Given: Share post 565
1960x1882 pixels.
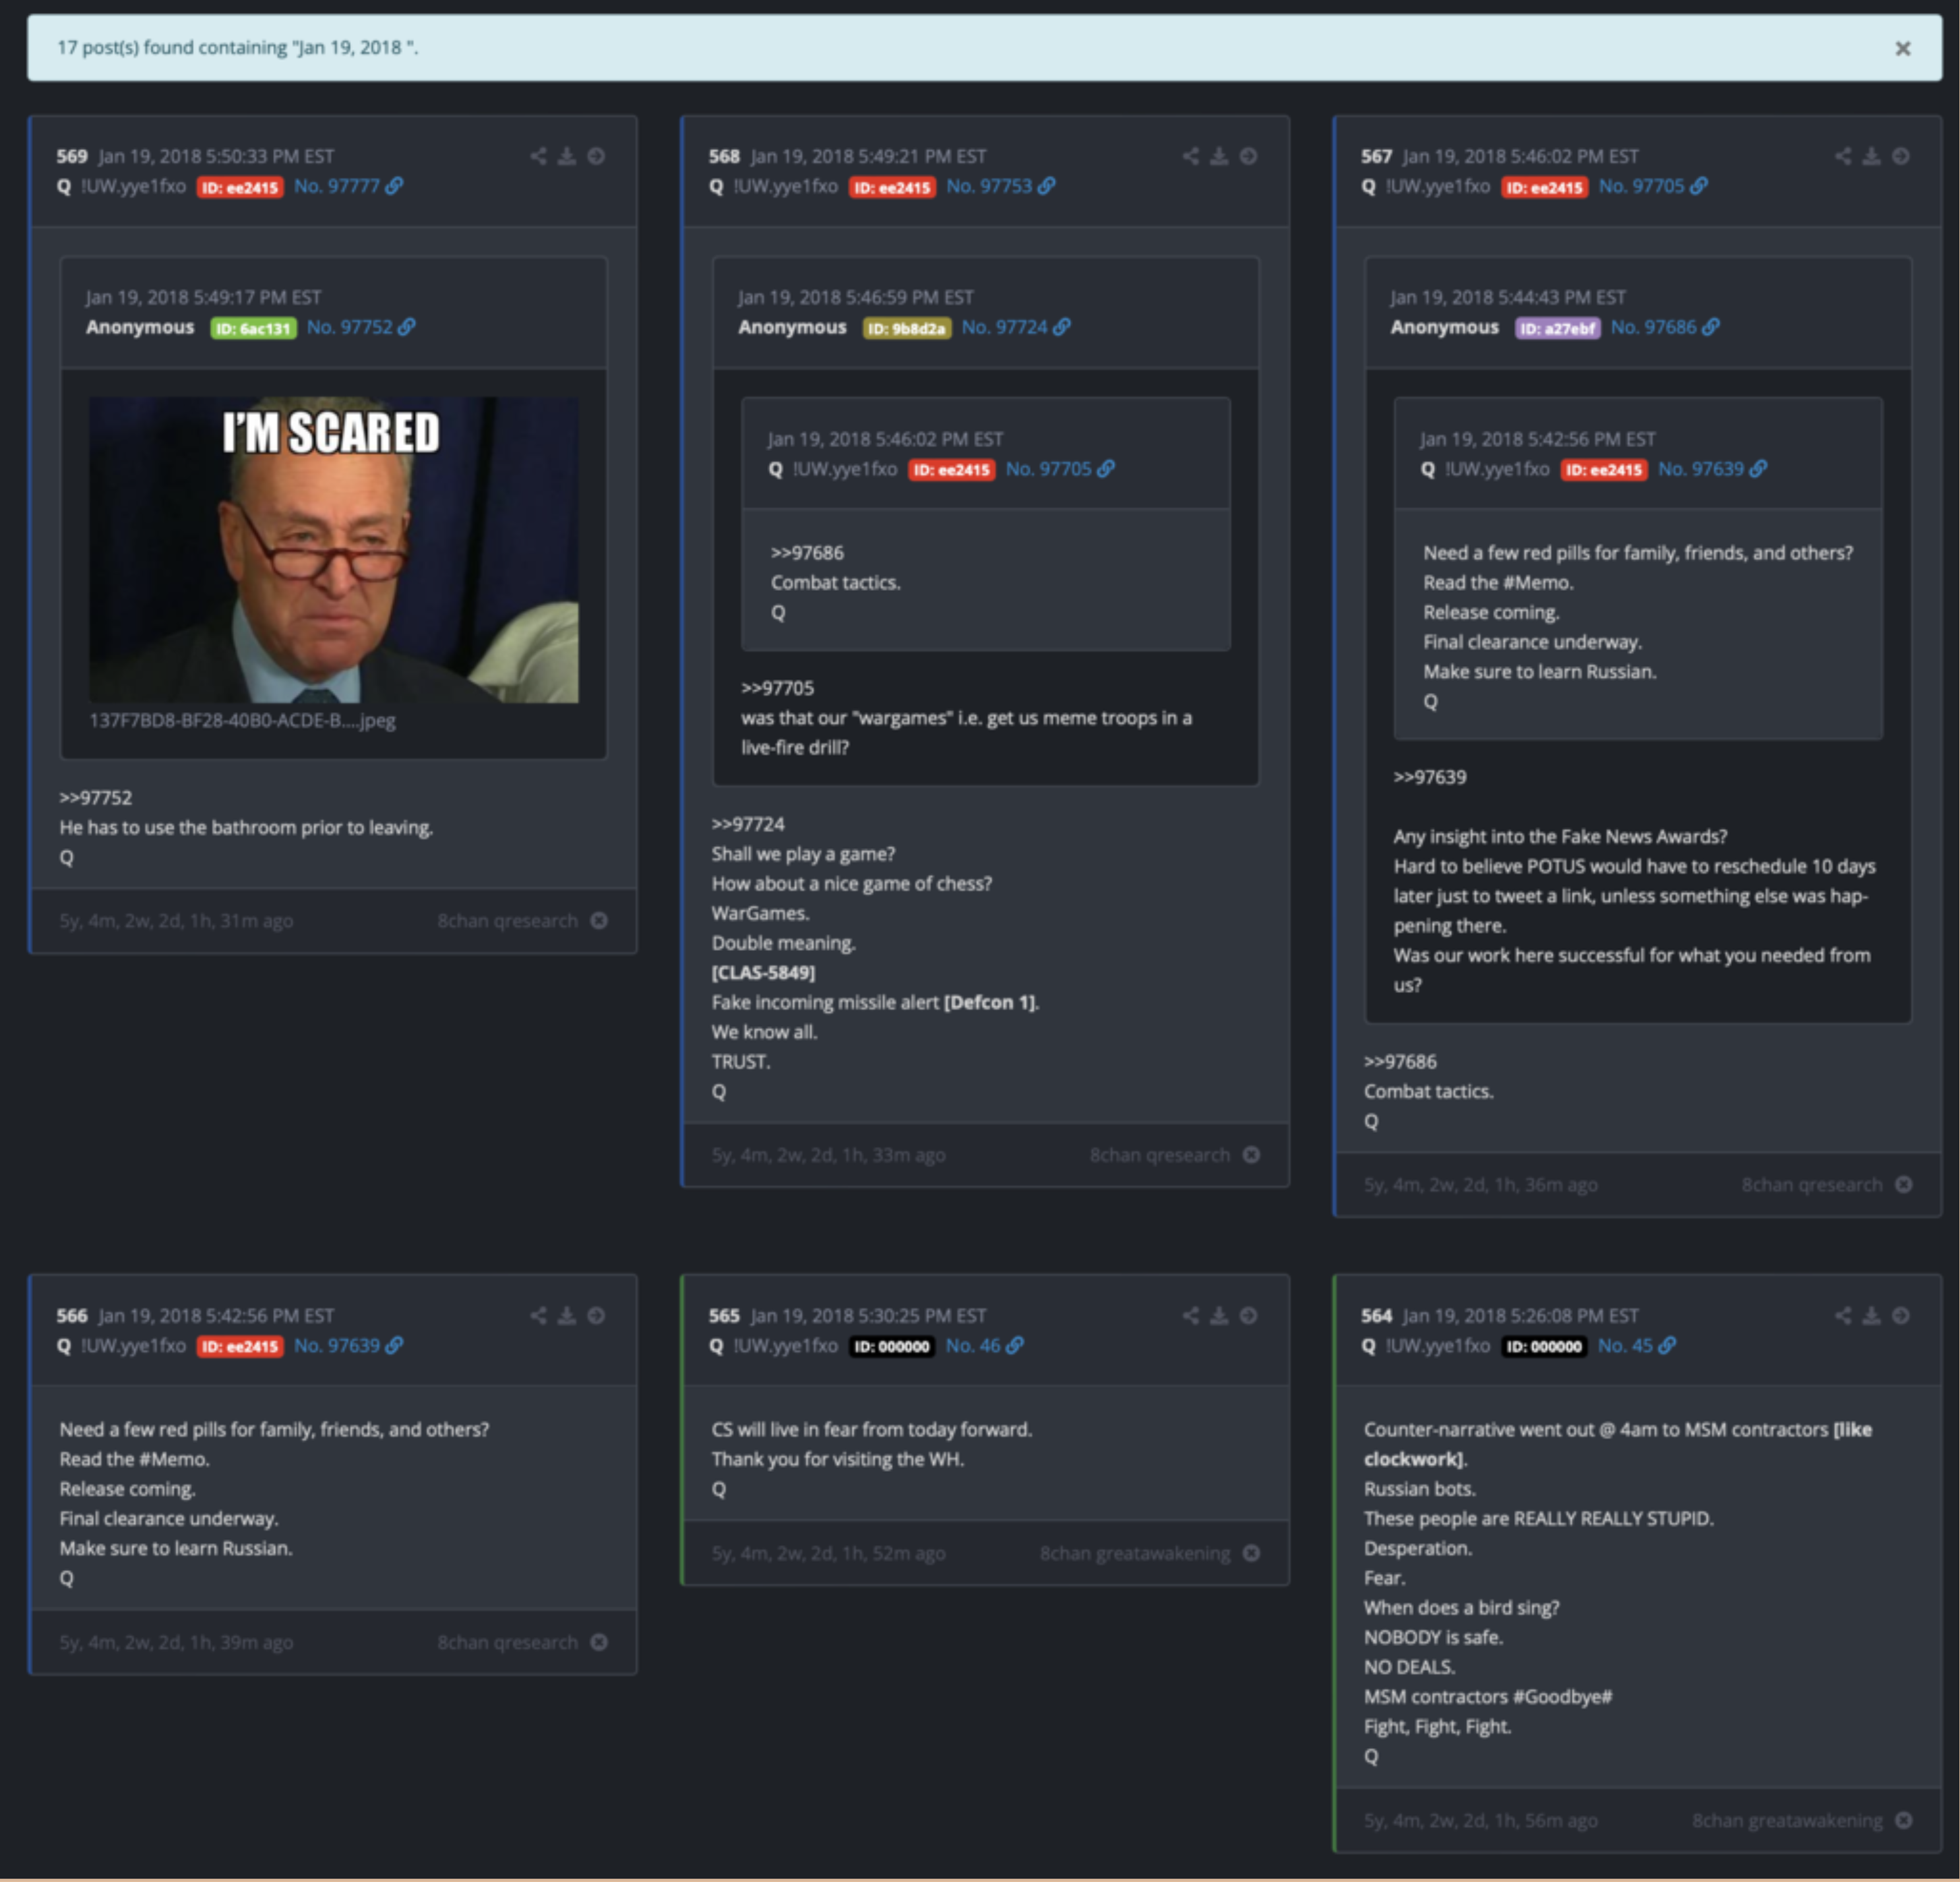Looking at the screenshot, I should (1190, 1315).
